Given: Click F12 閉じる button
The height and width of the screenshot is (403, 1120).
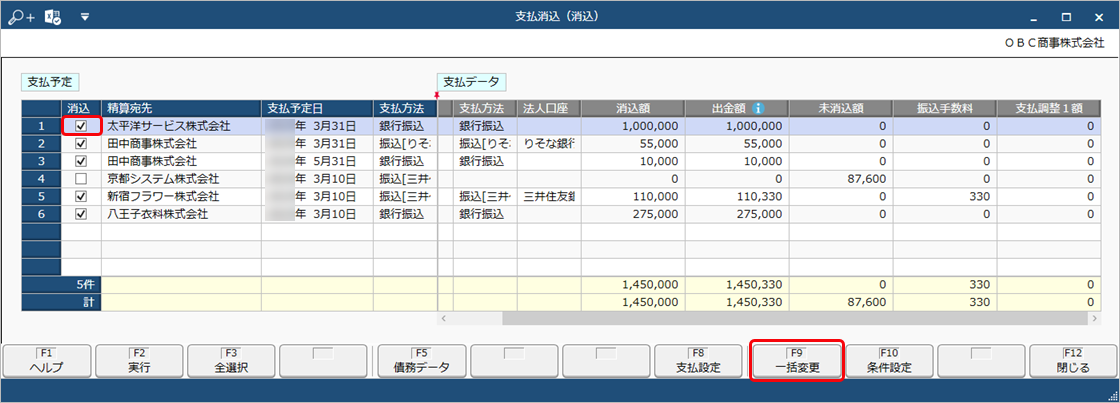Looking at the screenshot, I should 1073,362.
